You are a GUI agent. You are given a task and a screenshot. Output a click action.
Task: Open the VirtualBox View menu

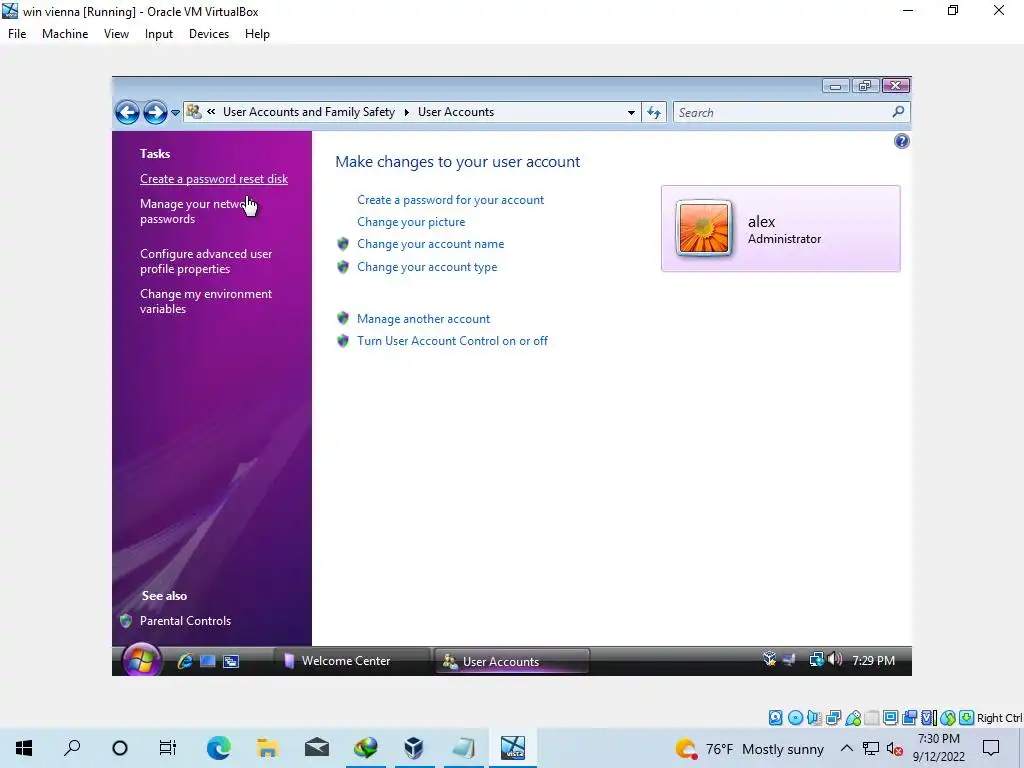click(x=116, y=34)
